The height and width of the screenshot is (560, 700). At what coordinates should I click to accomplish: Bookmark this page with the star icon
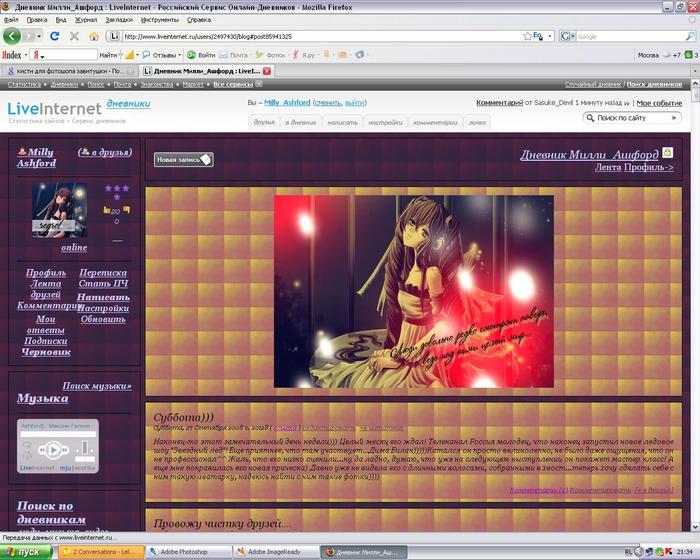[527, 36]
